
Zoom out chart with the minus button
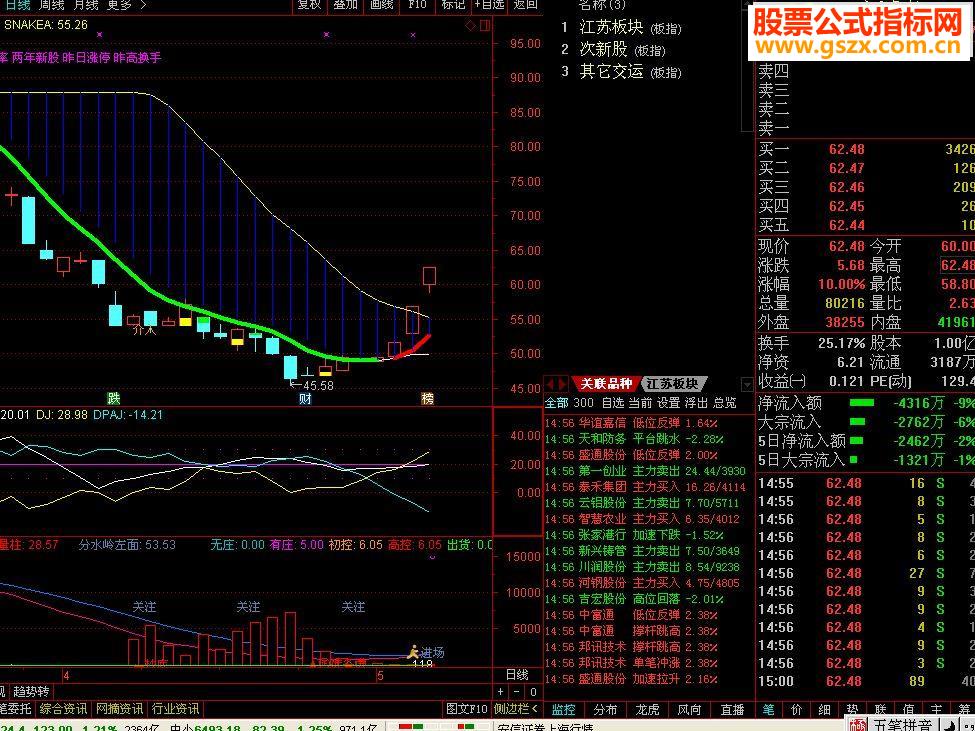(517, 691)
